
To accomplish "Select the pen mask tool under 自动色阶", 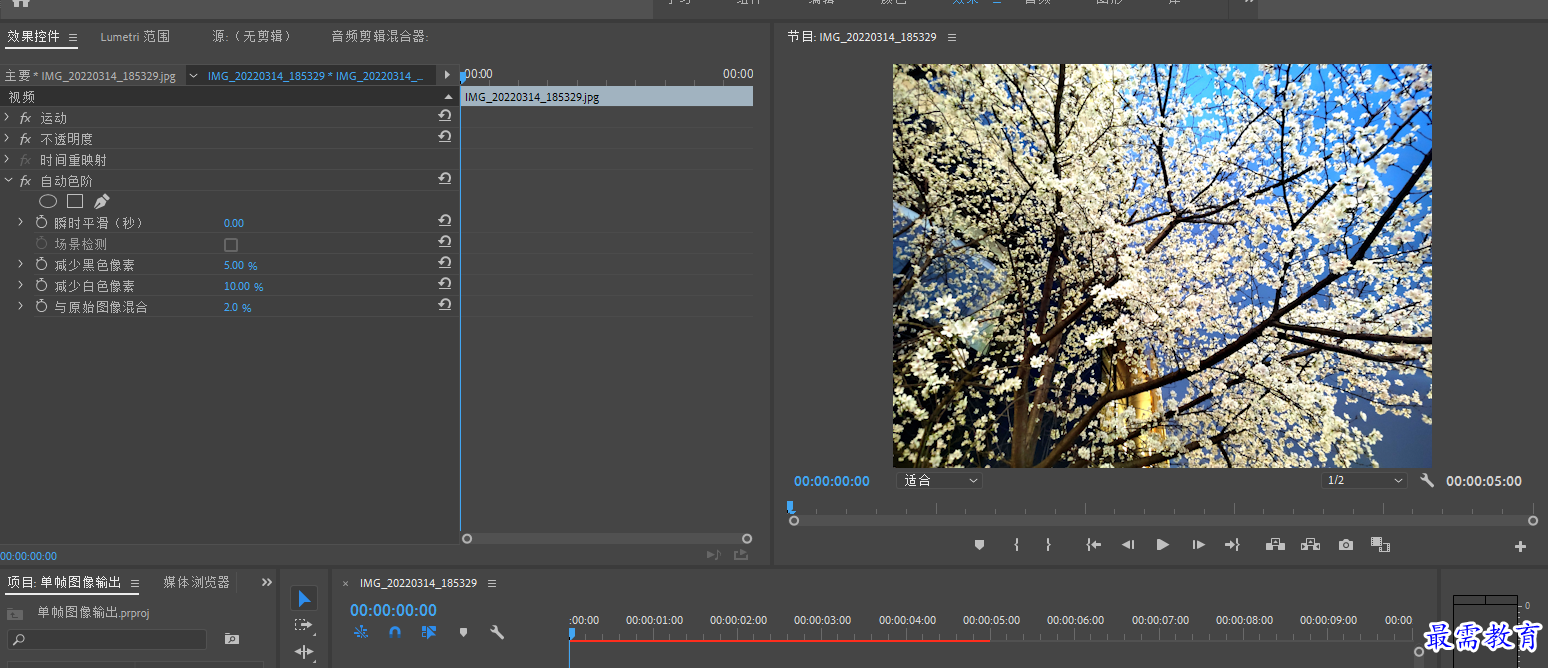I will [x=101, y=201].
